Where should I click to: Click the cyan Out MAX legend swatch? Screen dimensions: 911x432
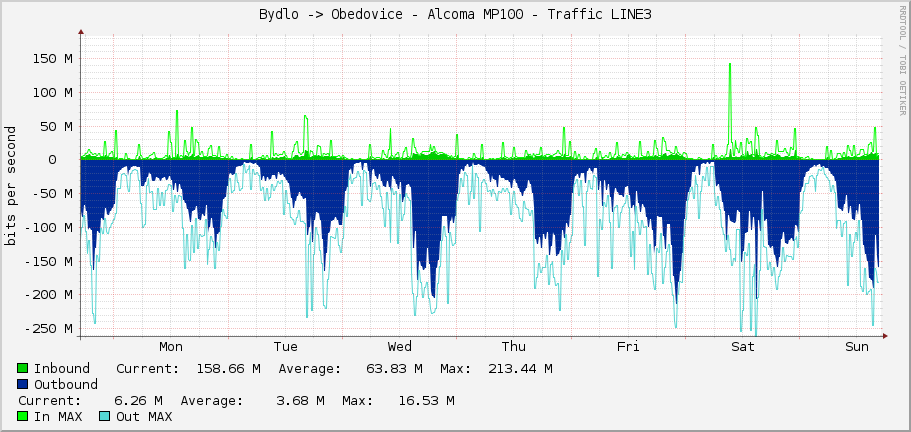(105, 416)
